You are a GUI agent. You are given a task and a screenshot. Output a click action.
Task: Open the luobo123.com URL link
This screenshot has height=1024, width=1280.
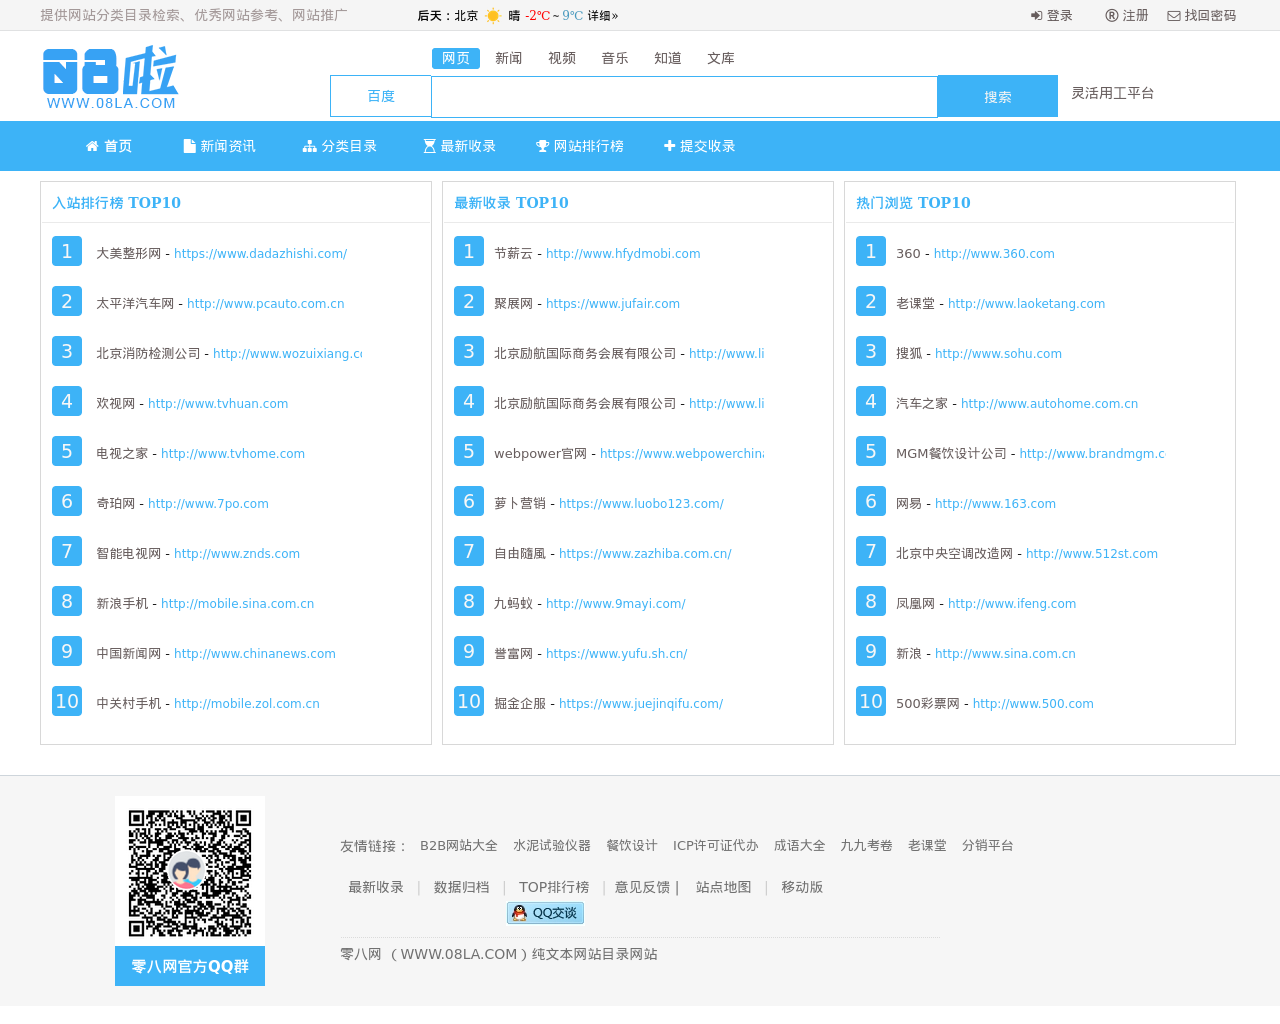click(641, 504)
